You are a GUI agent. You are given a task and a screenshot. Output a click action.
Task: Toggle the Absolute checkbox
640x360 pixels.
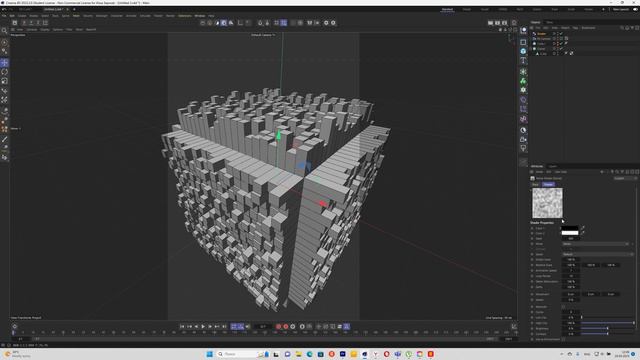pyautogui.click(x=564, y=307)
